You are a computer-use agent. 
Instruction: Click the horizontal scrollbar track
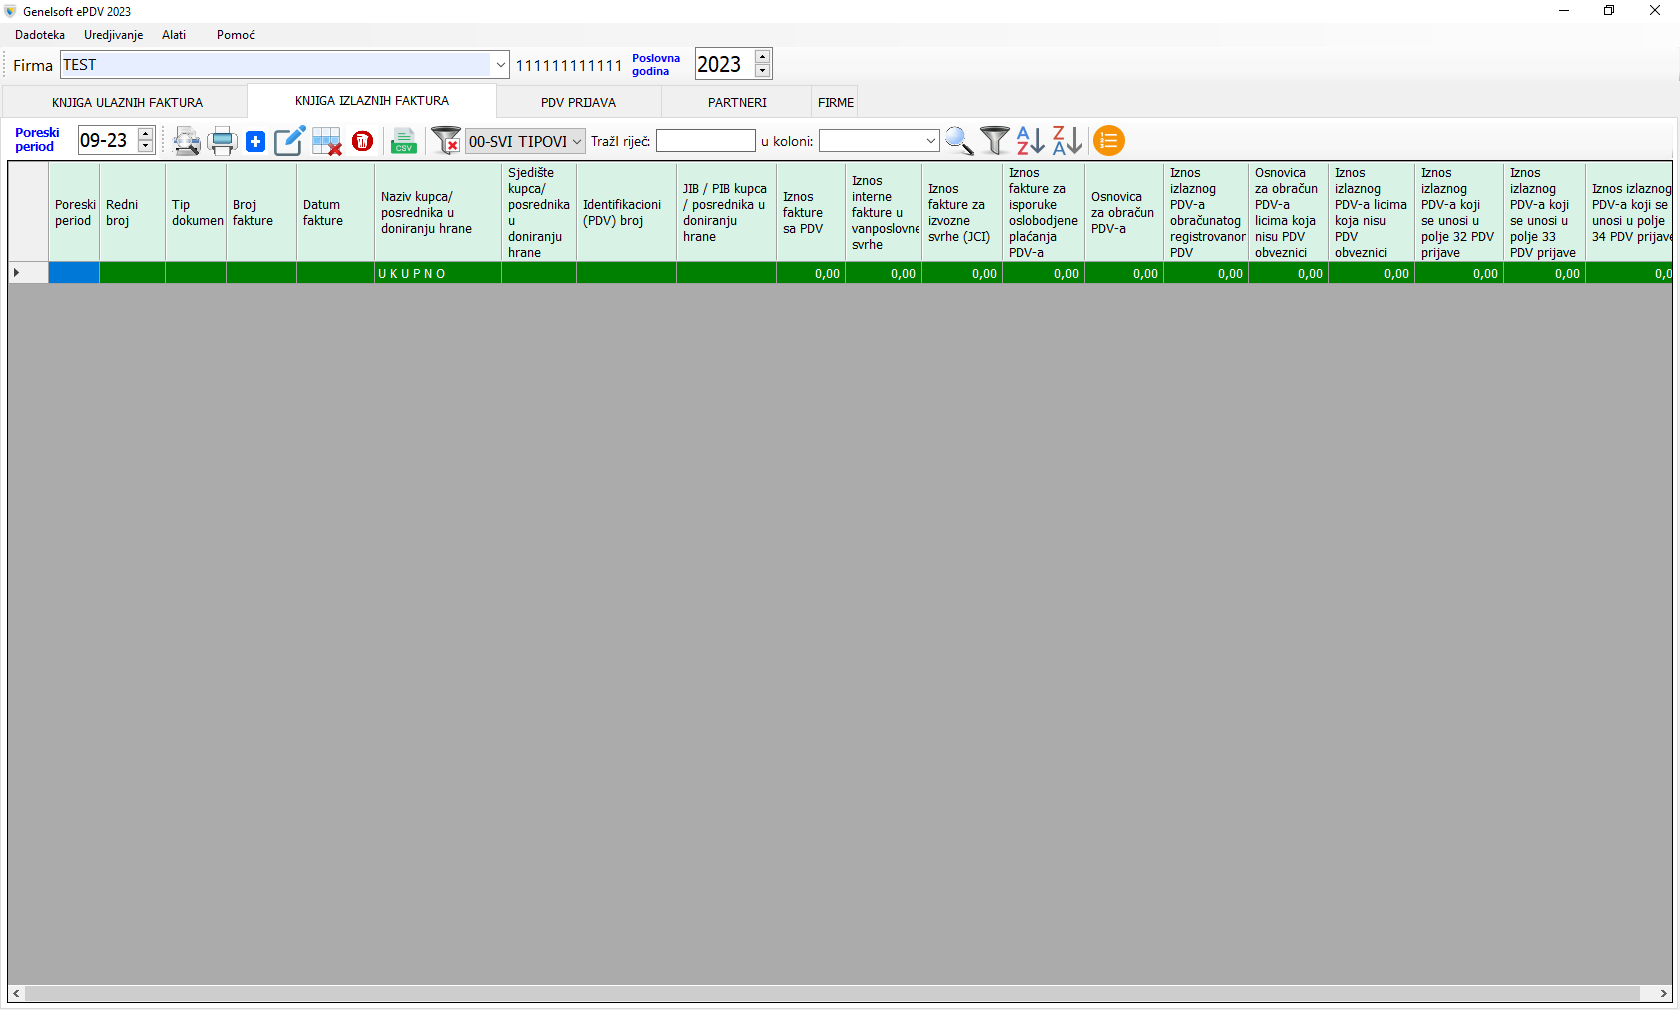point(832,993)
